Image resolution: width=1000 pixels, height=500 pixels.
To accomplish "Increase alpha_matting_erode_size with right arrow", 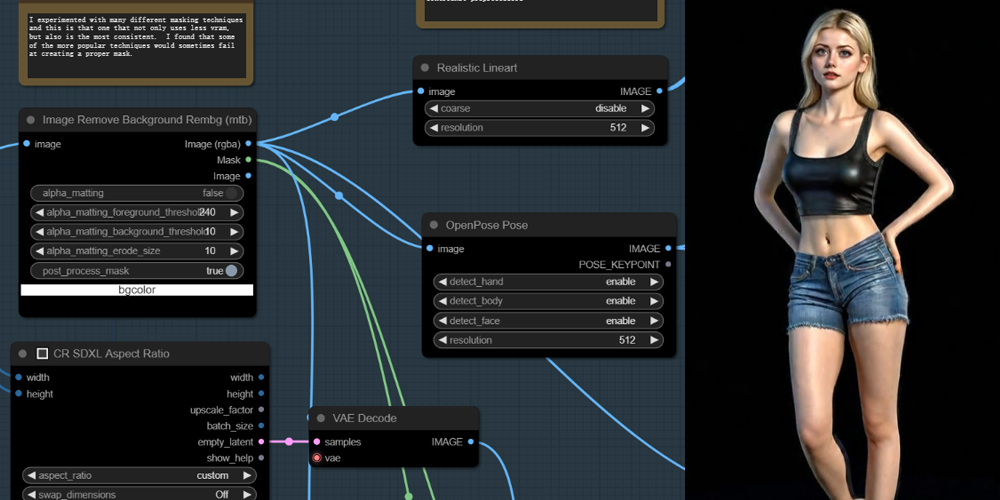I will (x=234, y=251).
